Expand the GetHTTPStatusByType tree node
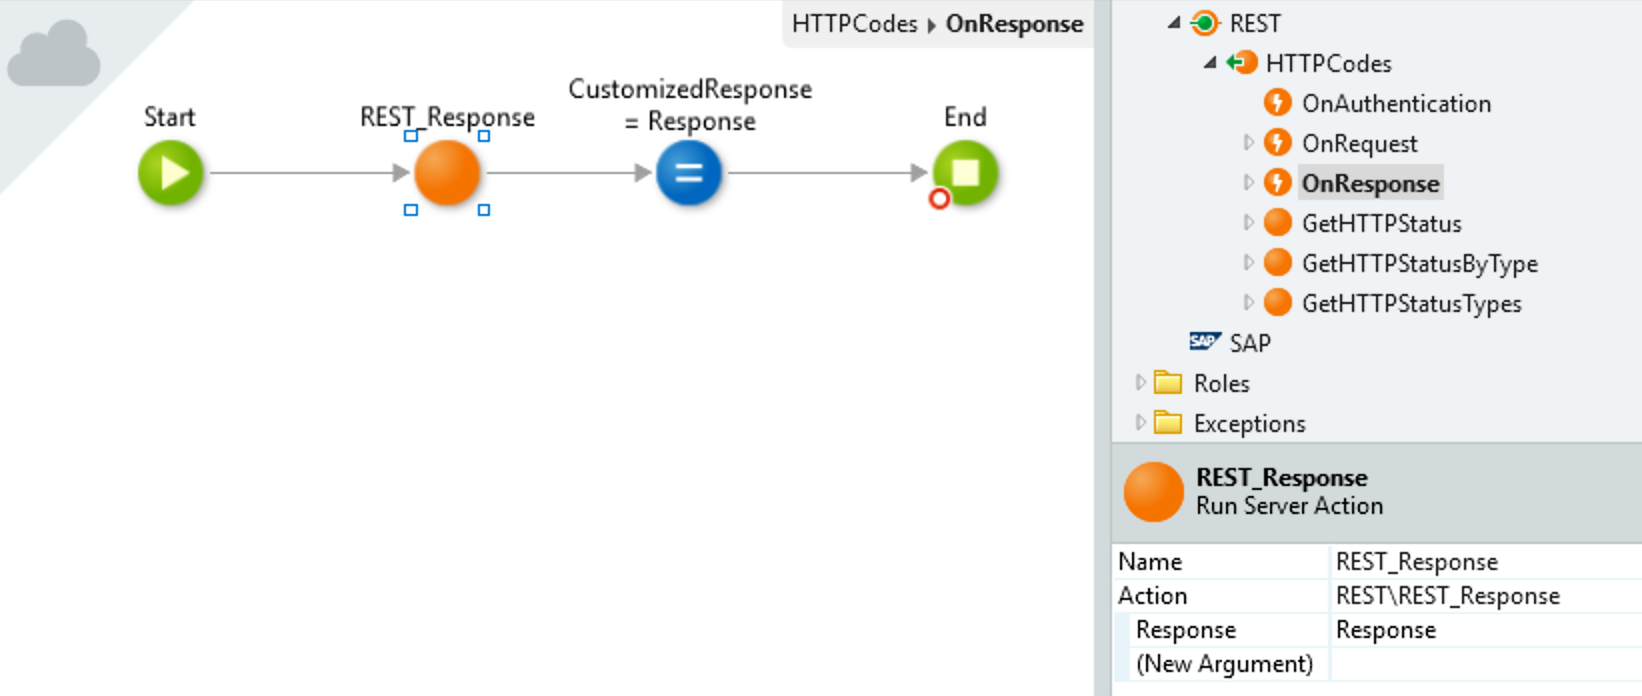Screen dimensions: 1642x696 point(1248,263)
